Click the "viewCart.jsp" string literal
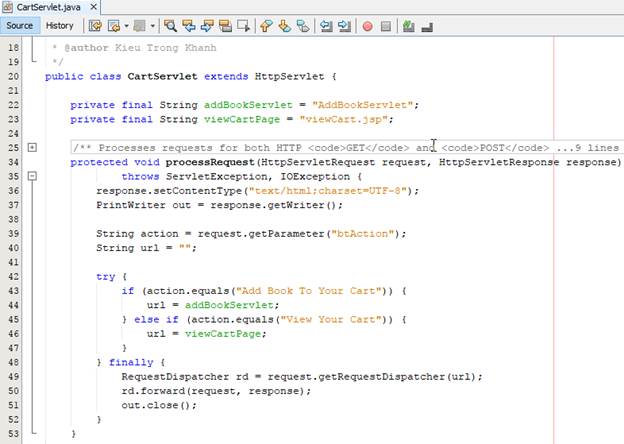The height and width of the screenshot is (444, 624). [343, 119]
